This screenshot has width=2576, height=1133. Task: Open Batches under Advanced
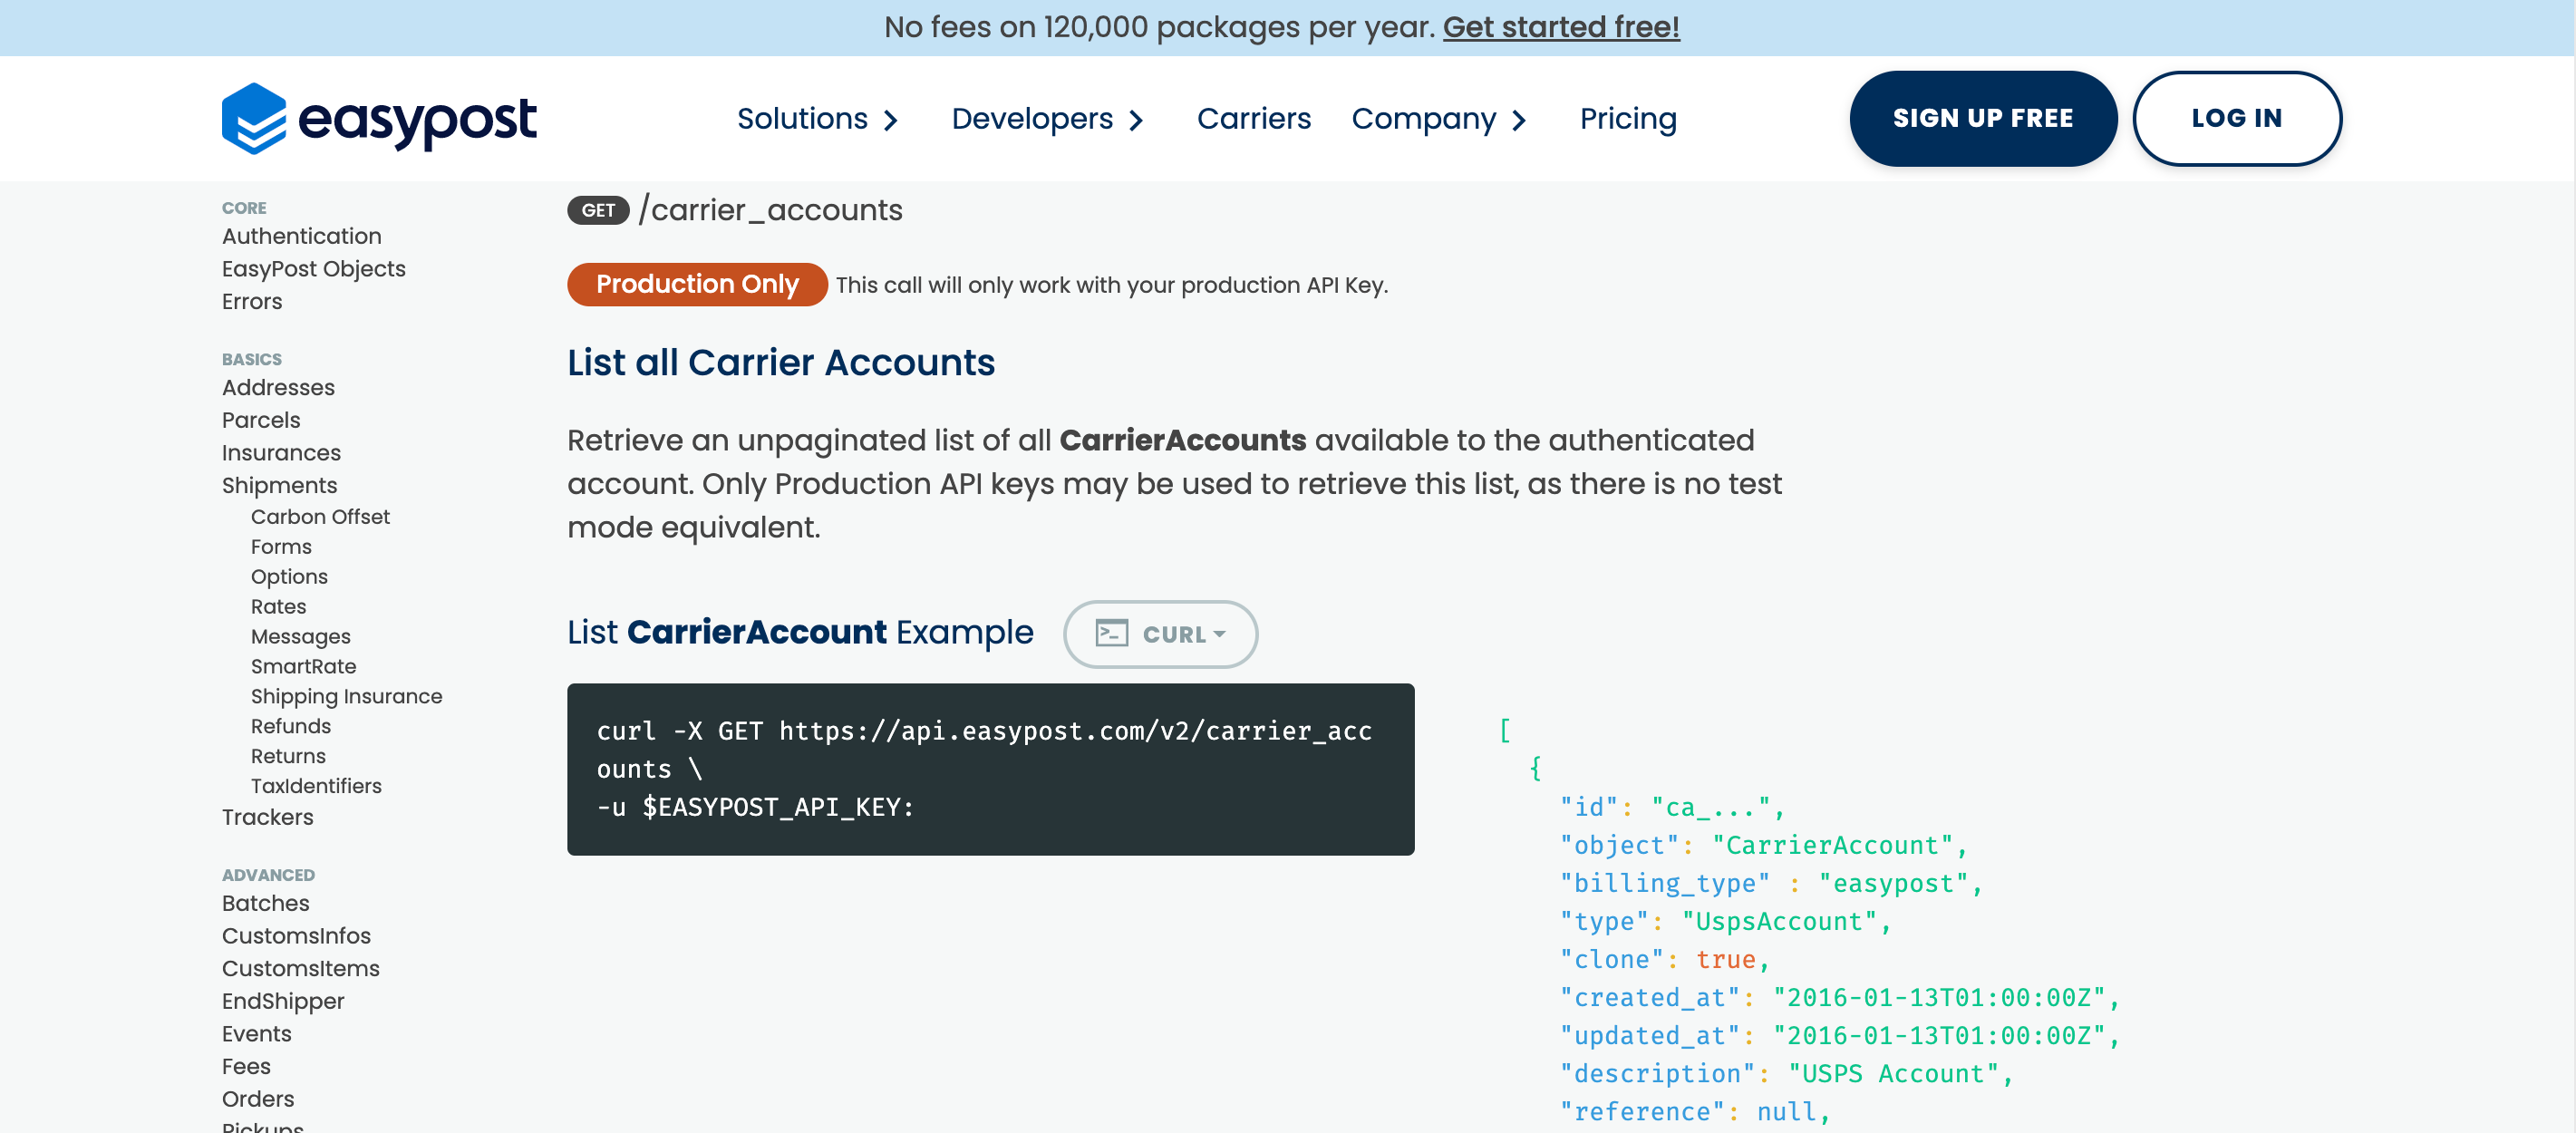pyautogui.click(x=265, y=903)
